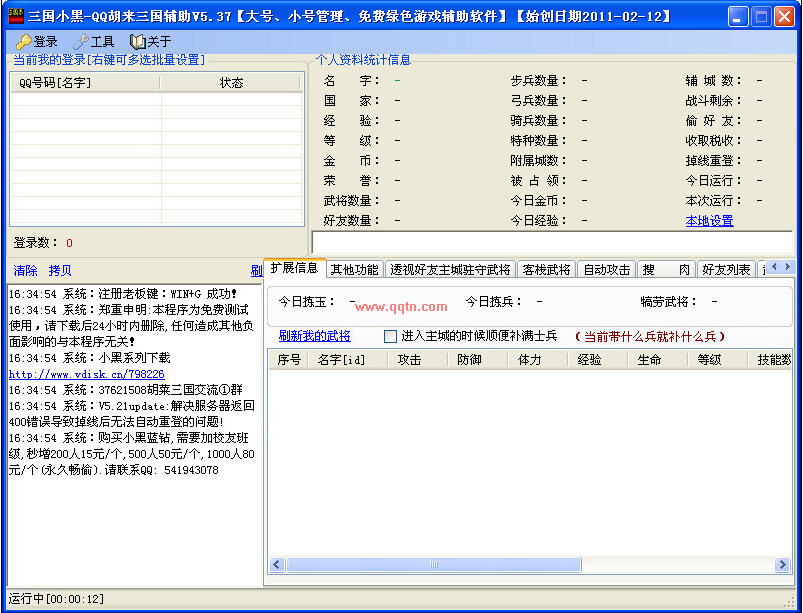Select the 客栈武将 tab
Image resolution: width=803 pixels, height=613 pixels.
pyautogui.click(x=547, y=269)
